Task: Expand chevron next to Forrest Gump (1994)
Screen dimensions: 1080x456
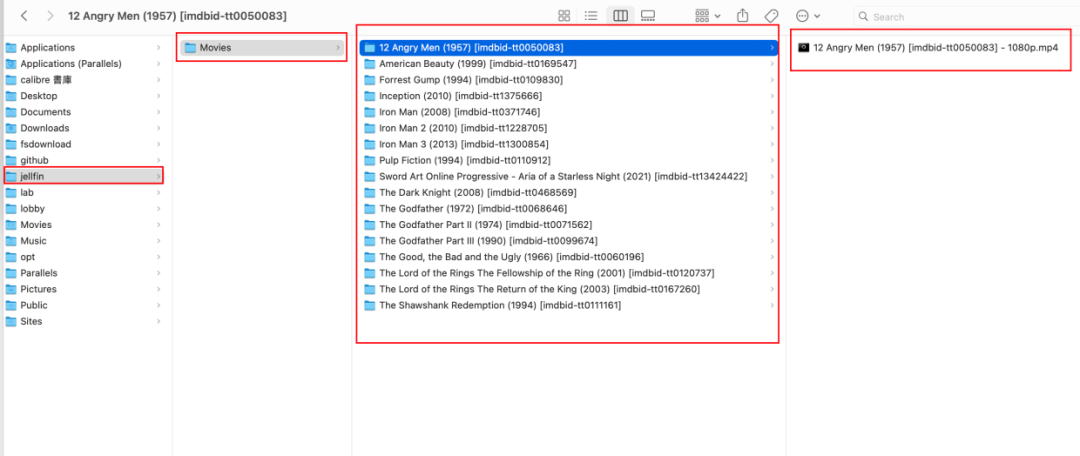Action: [x=772, y=80]
